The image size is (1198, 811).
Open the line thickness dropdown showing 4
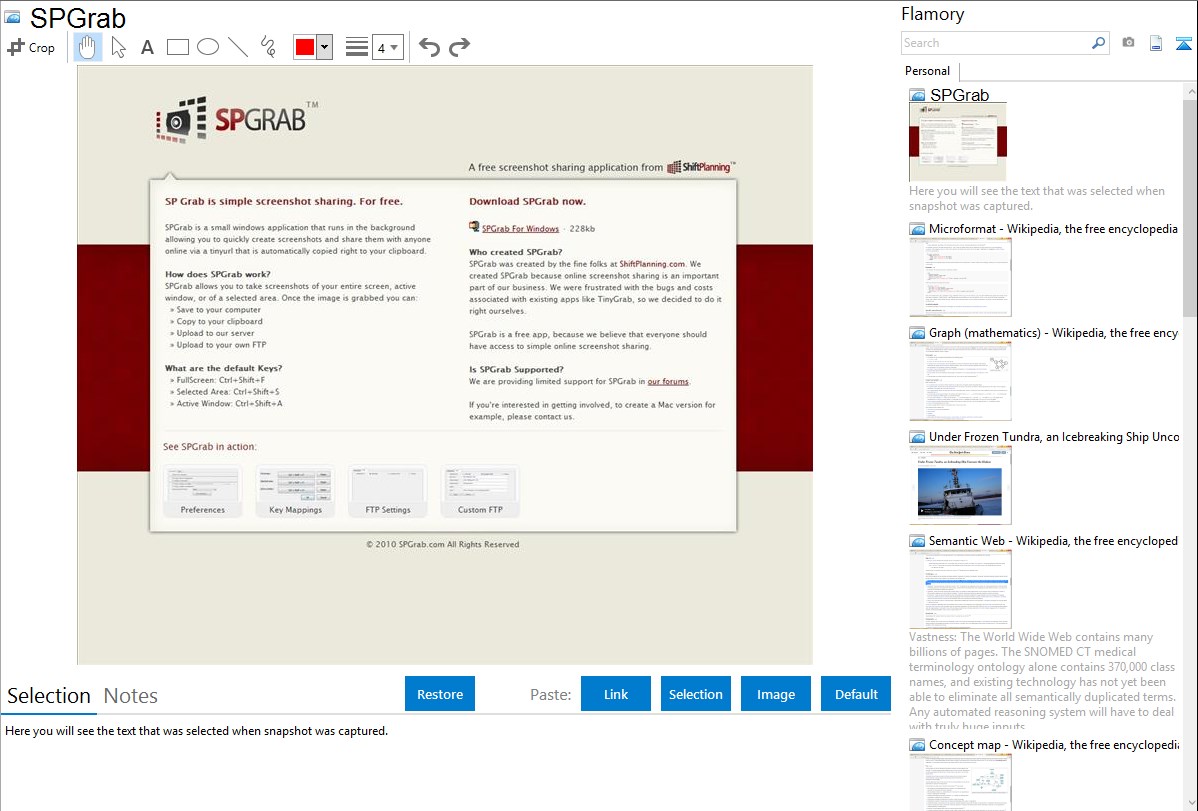tap(388, 47)
